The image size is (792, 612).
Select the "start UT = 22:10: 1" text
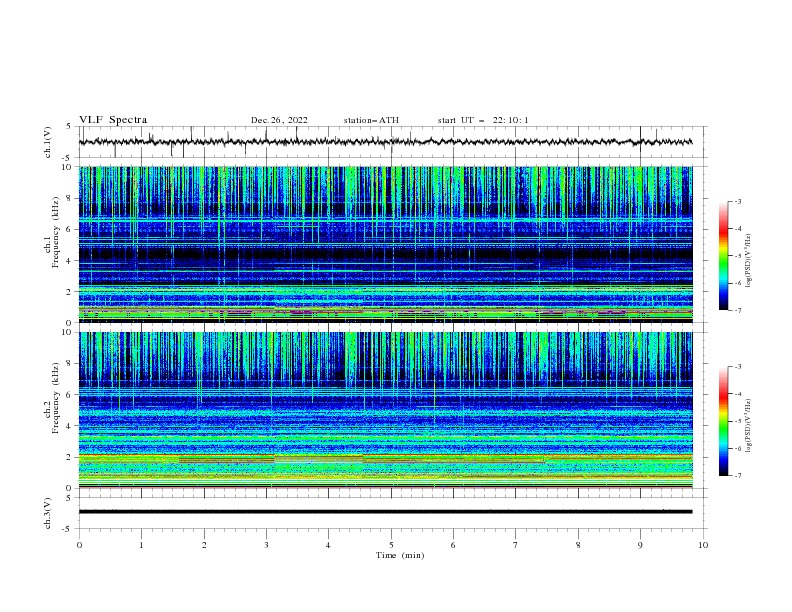tap(483, 120)
